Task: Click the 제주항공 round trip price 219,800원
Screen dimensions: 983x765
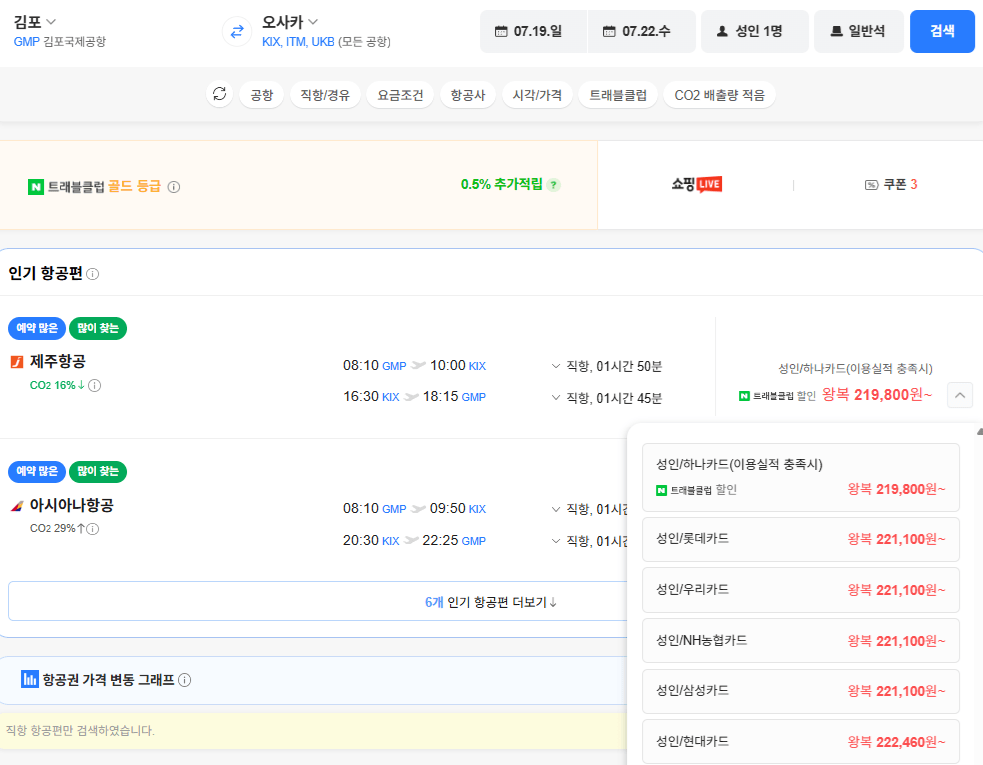Action: pyautogui.click(x=876, y=394)
